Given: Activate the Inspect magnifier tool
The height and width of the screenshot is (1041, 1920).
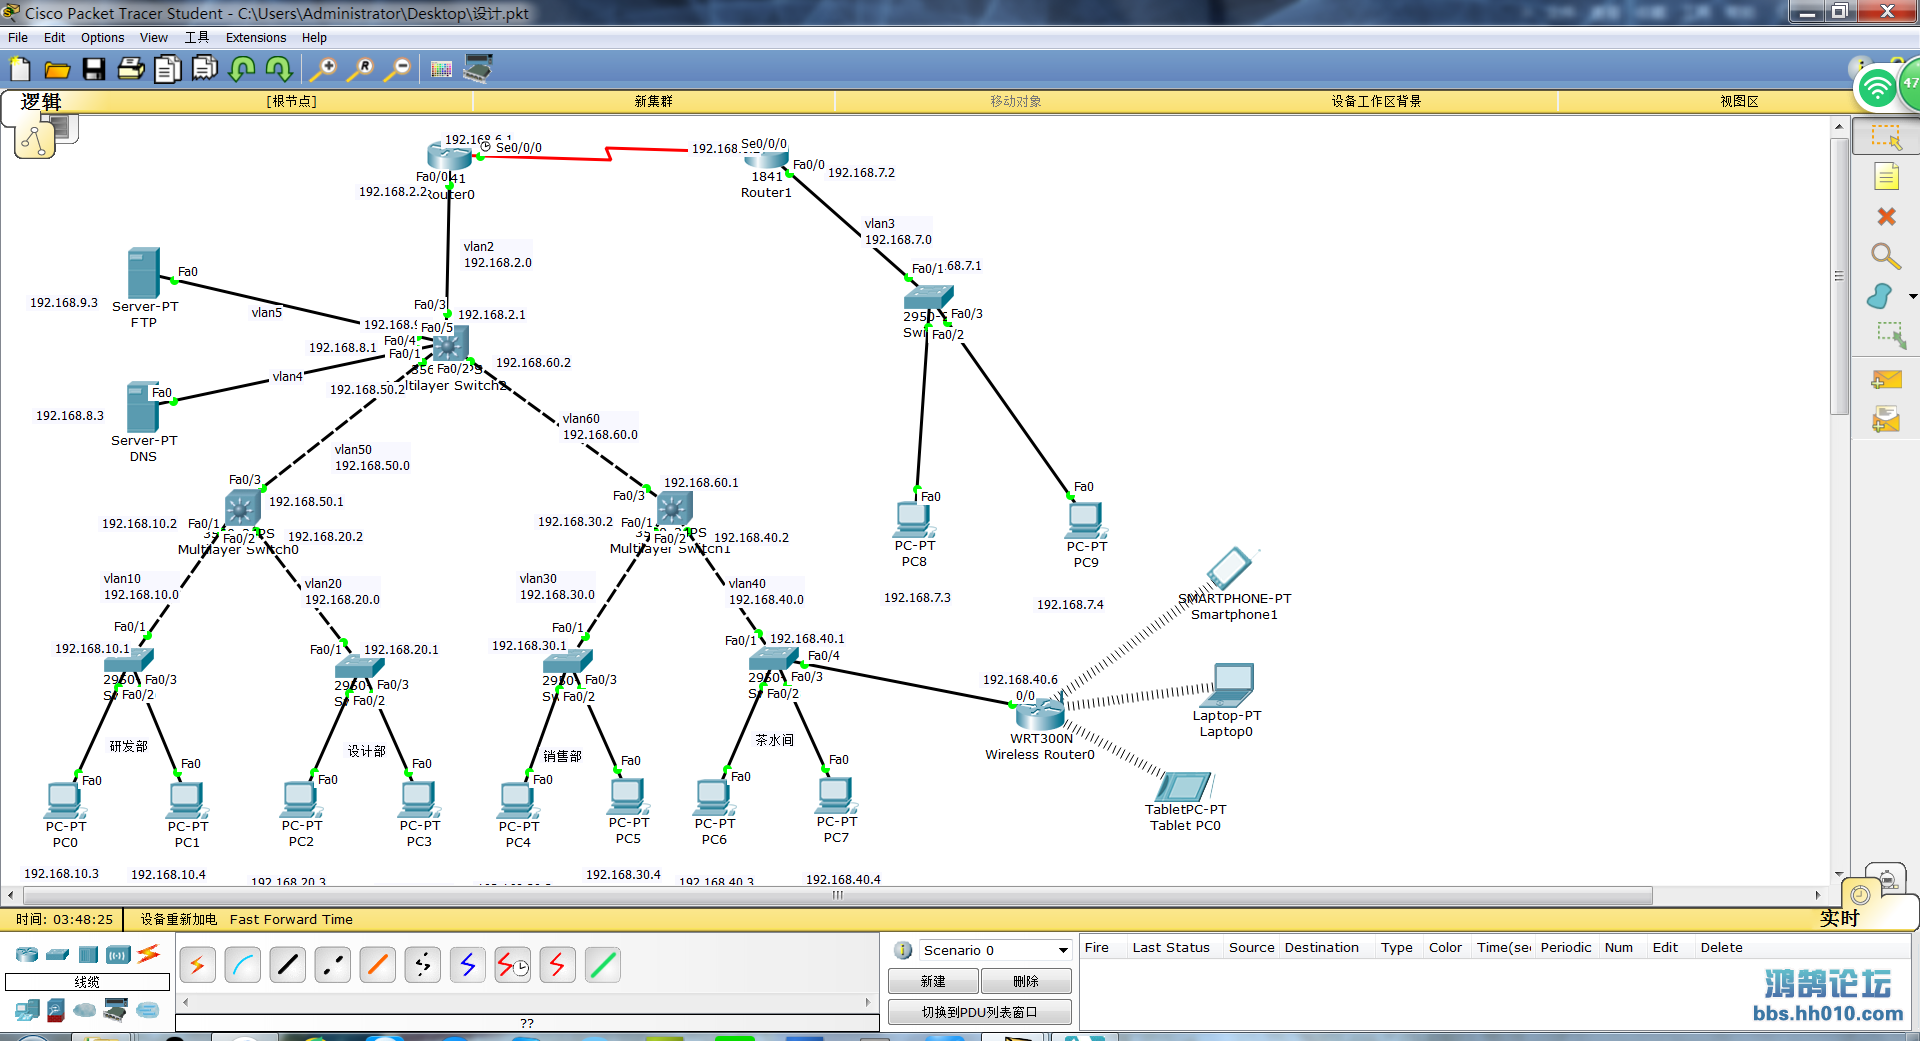Looking at the screenshot, I should pyautogui.click(x=1885, y=256).
